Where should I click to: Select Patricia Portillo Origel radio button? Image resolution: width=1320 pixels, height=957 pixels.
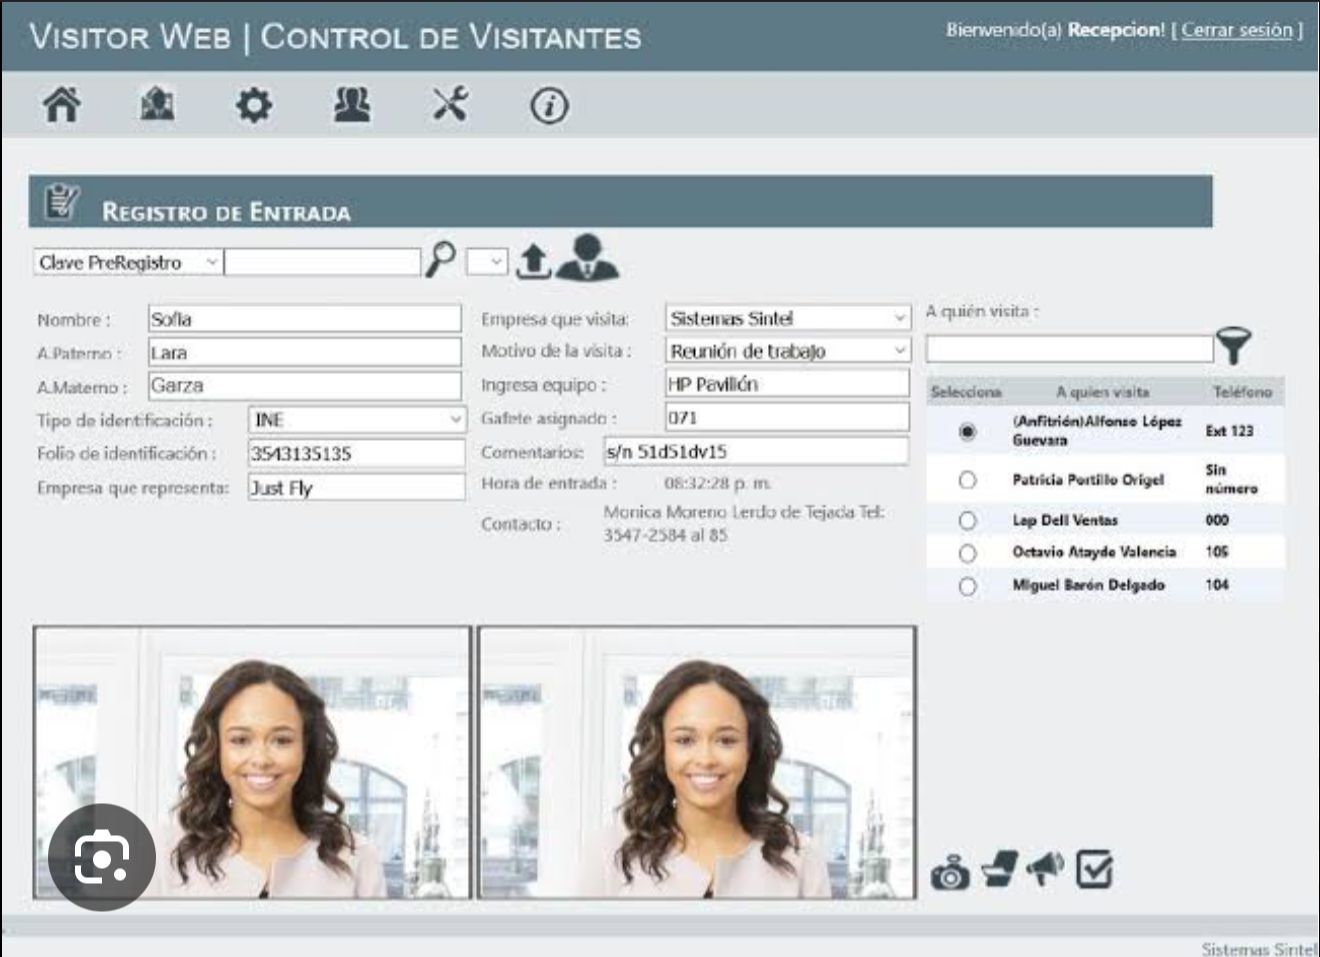[967, 480]
